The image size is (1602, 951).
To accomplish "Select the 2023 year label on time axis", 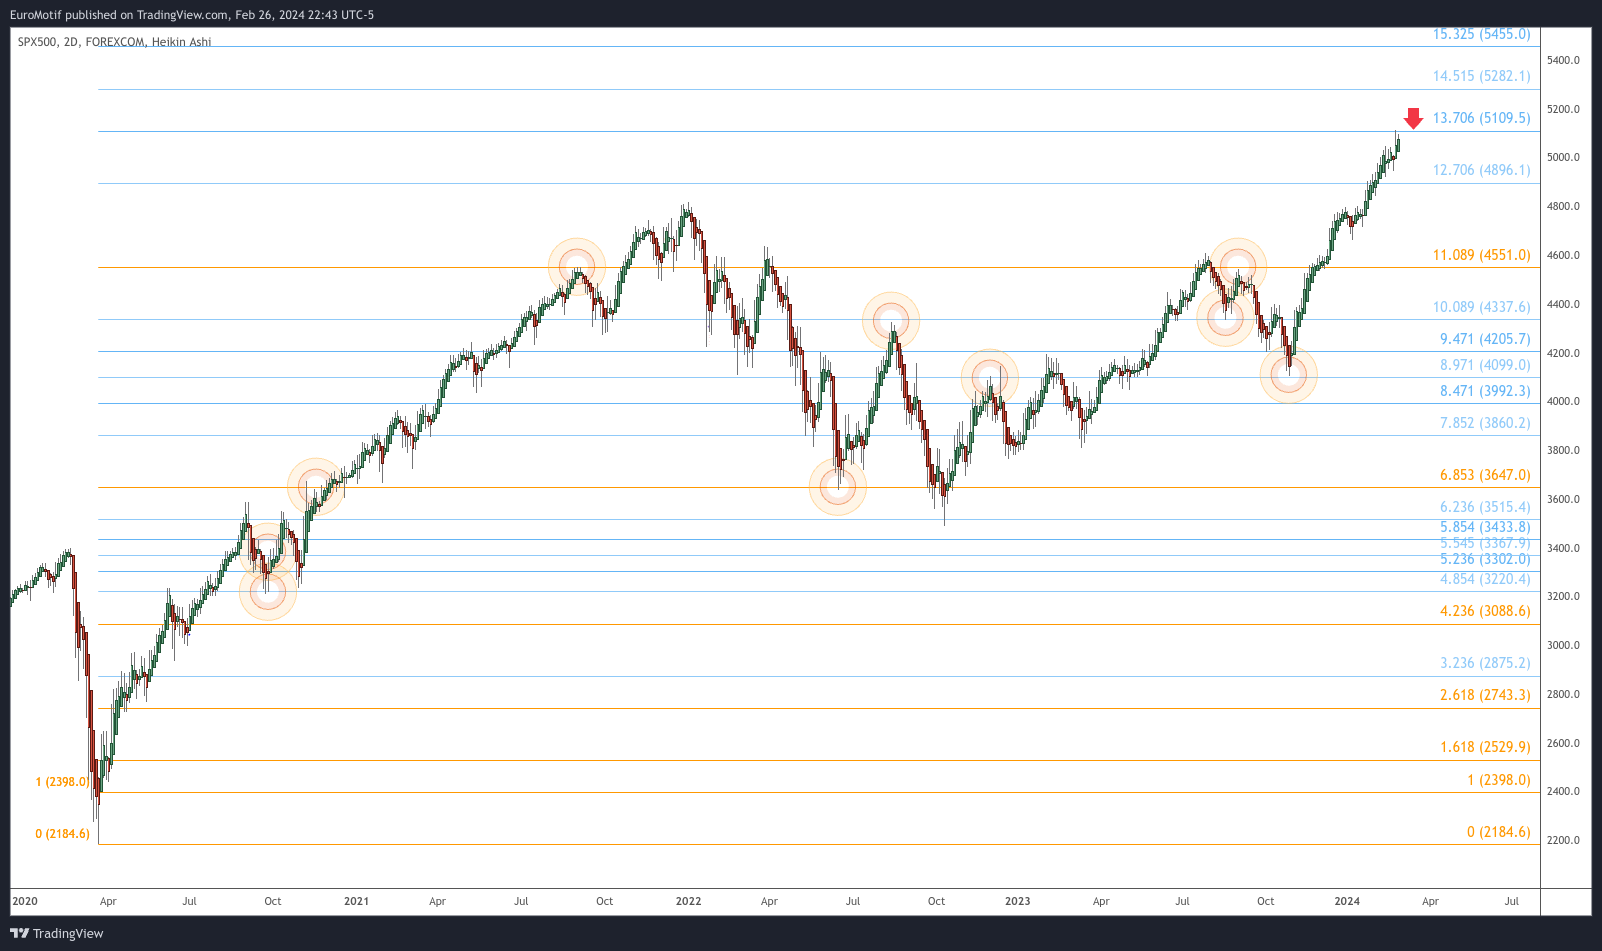I will pos(1017,901).
